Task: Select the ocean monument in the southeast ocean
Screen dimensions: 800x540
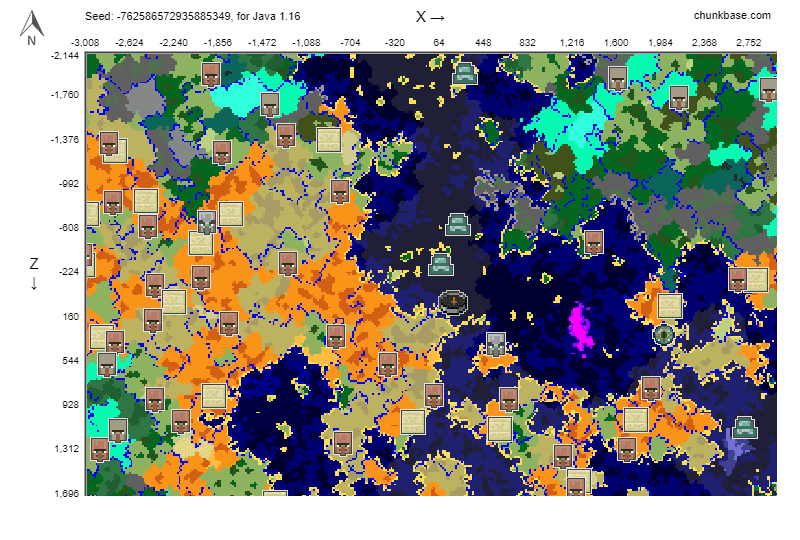Action: pos(743,427)
